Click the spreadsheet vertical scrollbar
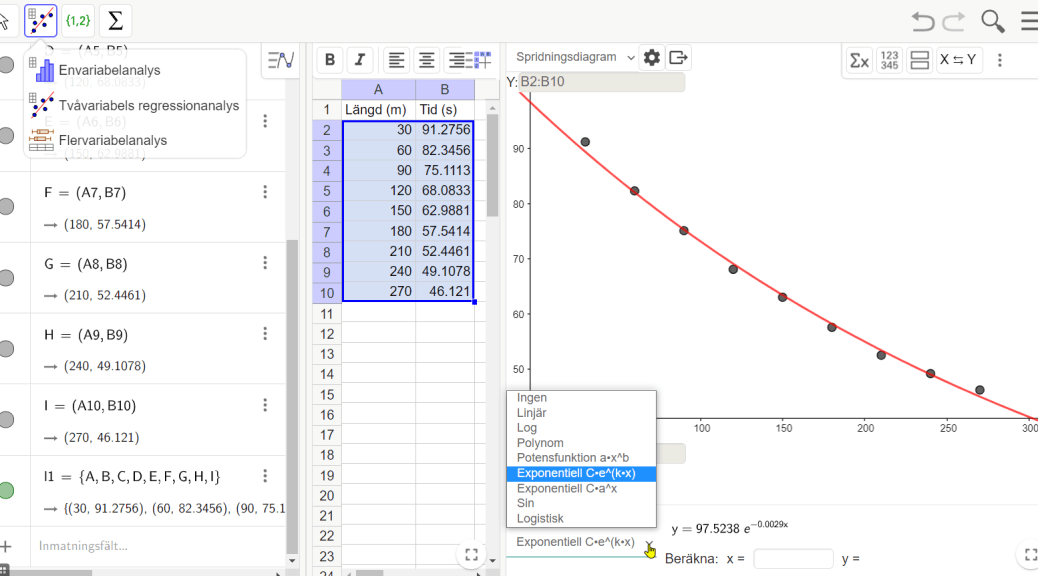 coord(492,165)
